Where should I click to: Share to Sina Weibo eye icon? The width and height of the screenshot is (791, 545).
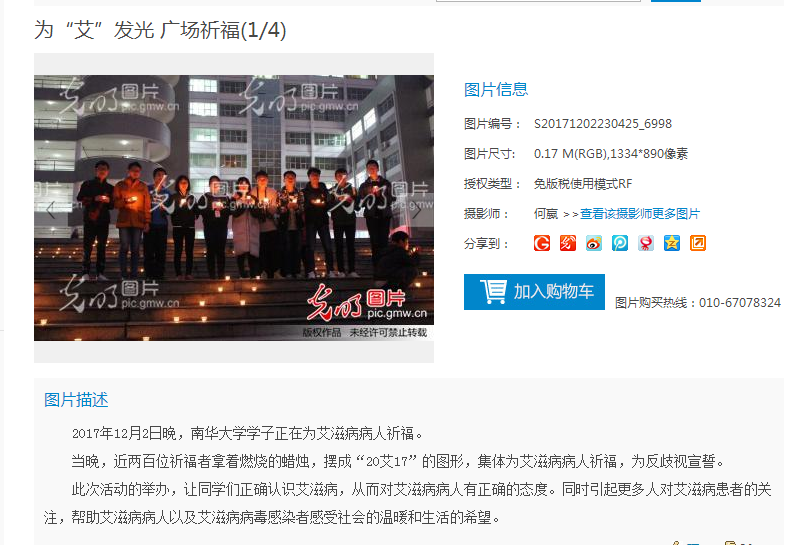point(594,243)
